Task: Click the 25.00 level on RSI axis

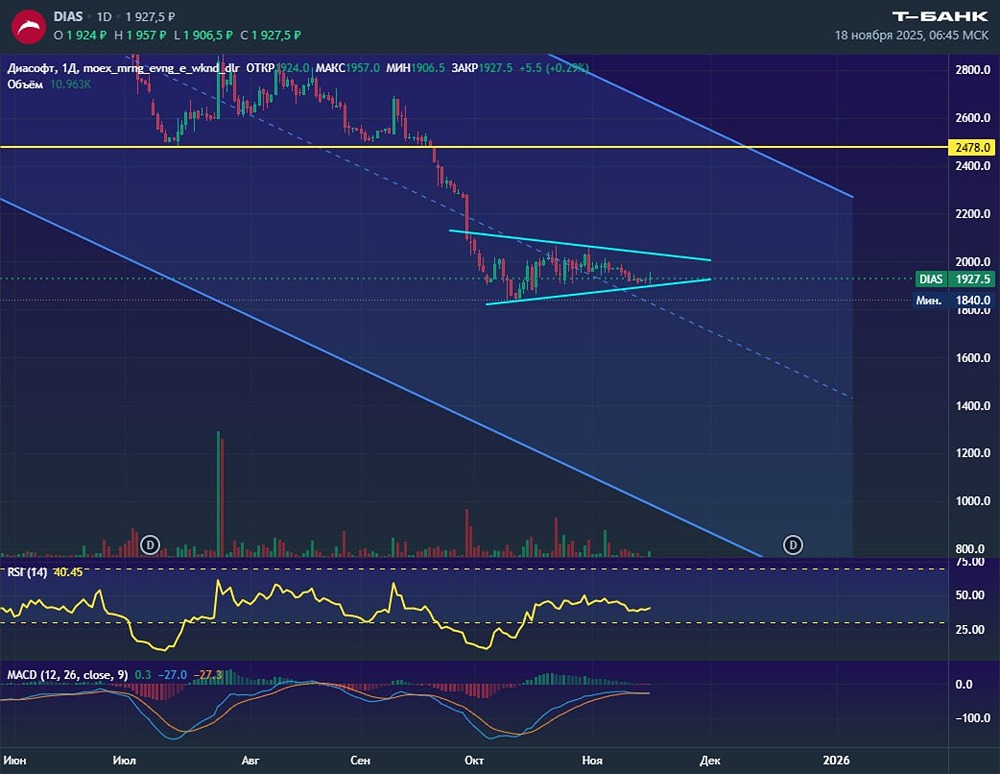Action: [970, 629]
